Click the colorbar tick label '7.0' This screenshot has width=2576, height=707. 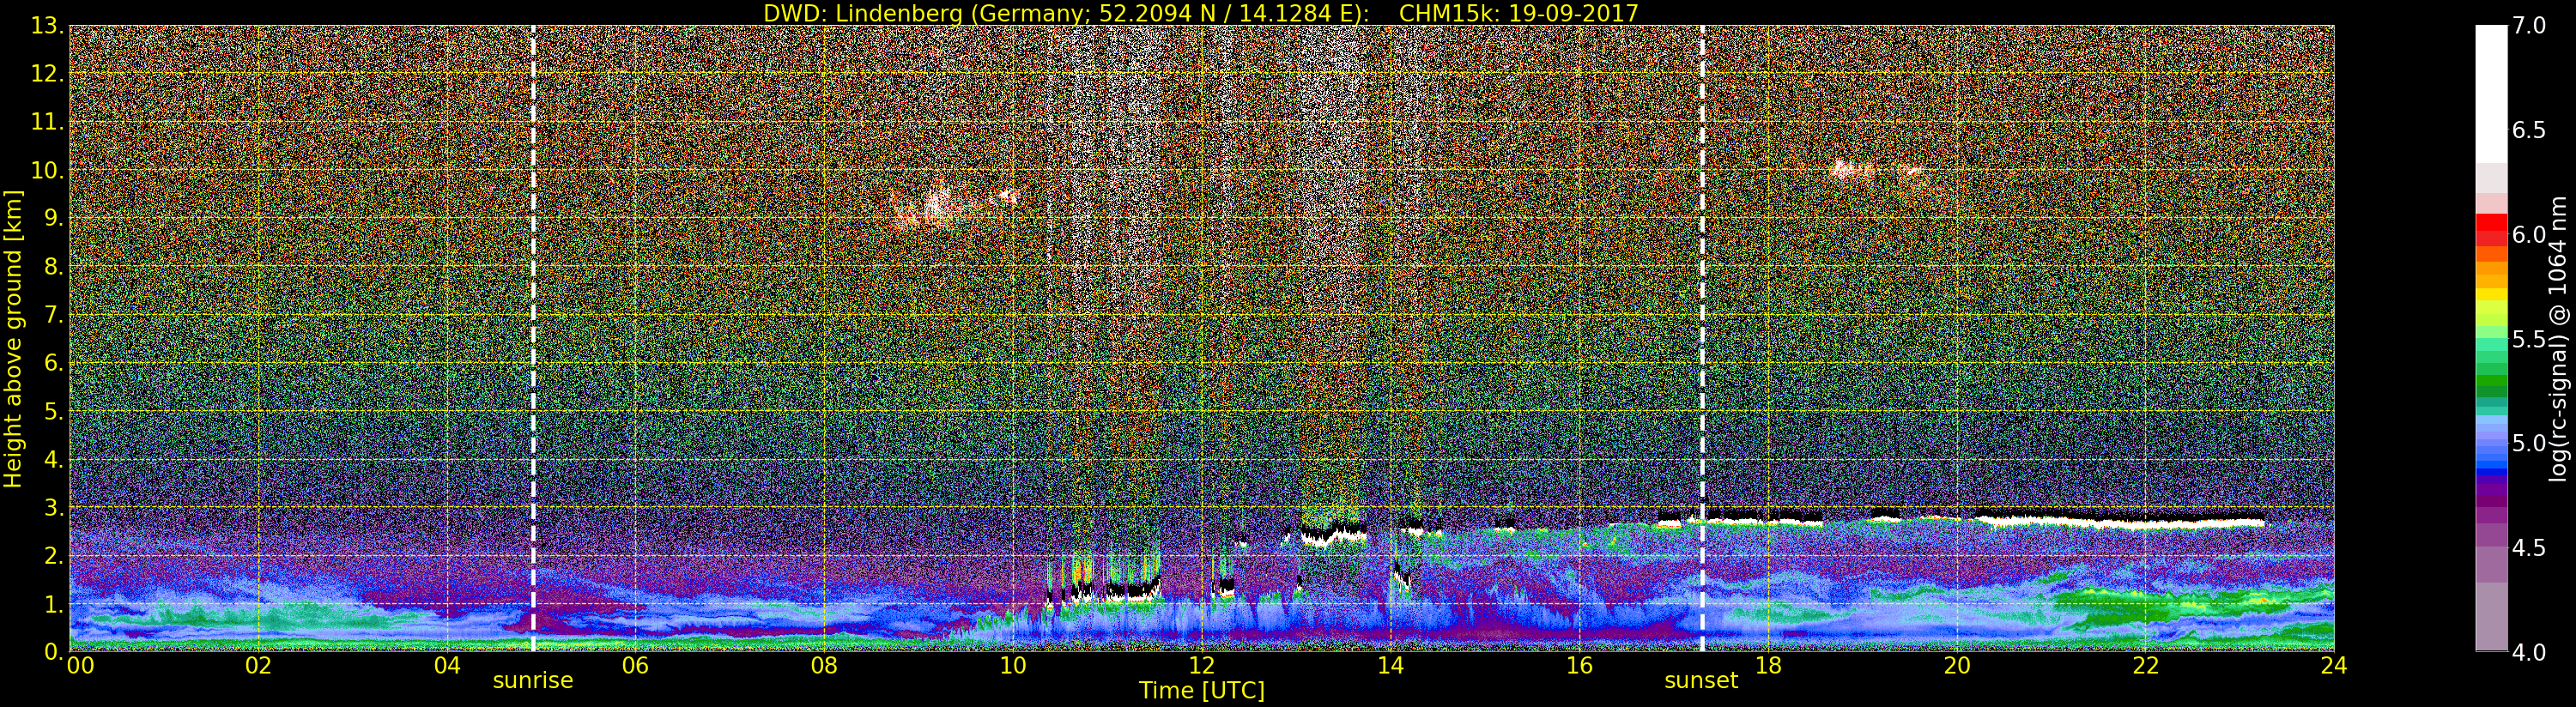[2529, 26]
